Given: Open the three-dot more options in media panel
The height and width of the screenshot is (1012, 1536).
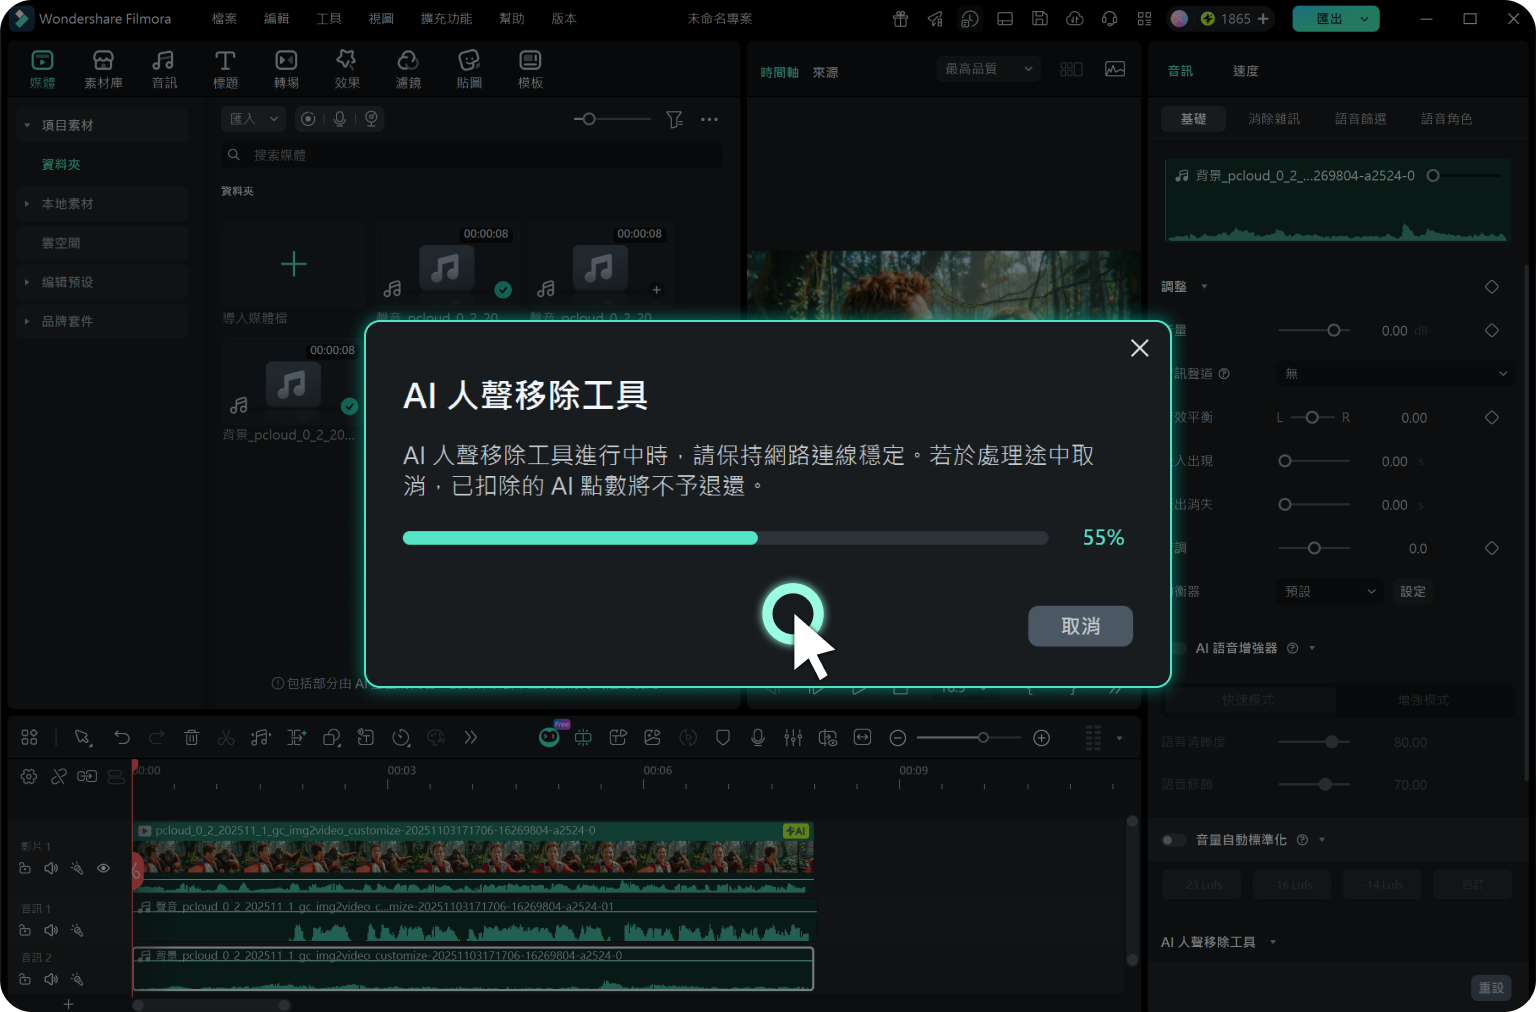Looking at the screenshot, I should click(x=709, y=119).
